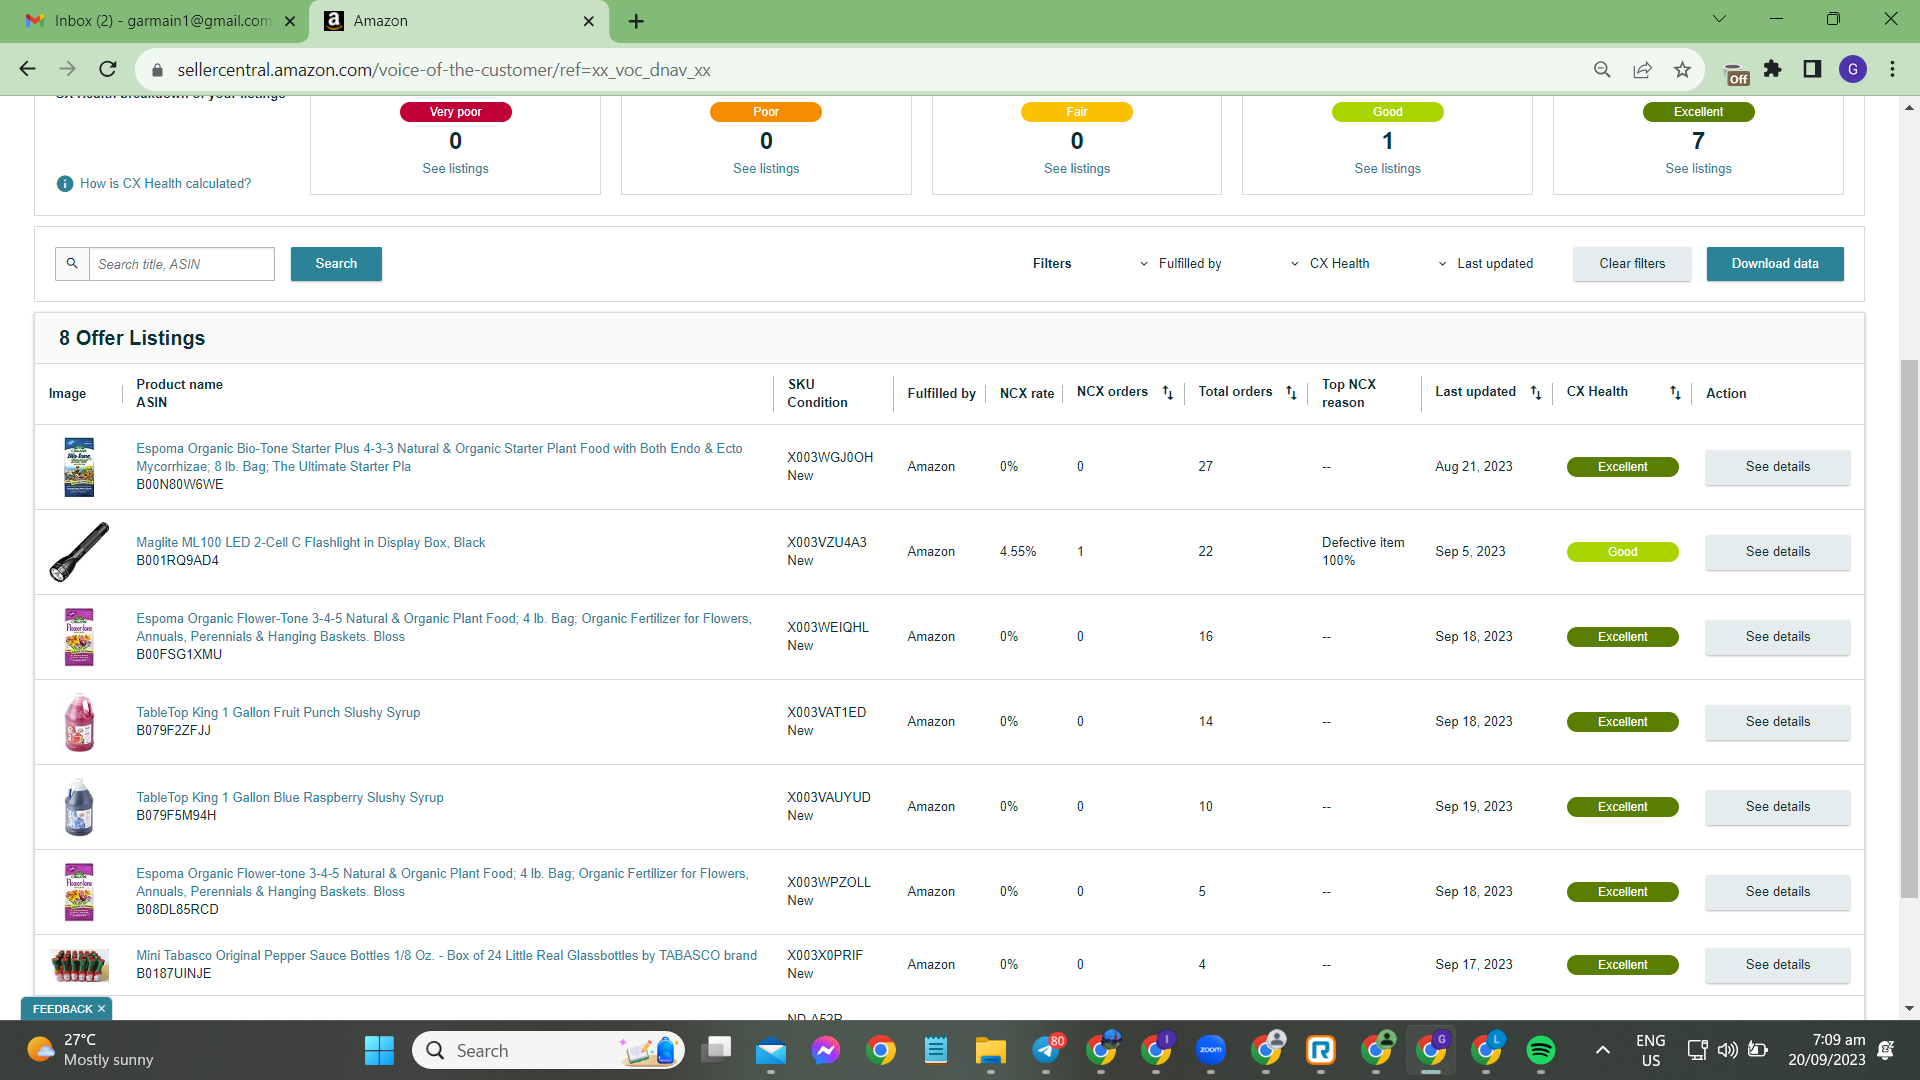Screen dimensions: 1920x1080
Task: Click the Search button
Action: (336, 264)
